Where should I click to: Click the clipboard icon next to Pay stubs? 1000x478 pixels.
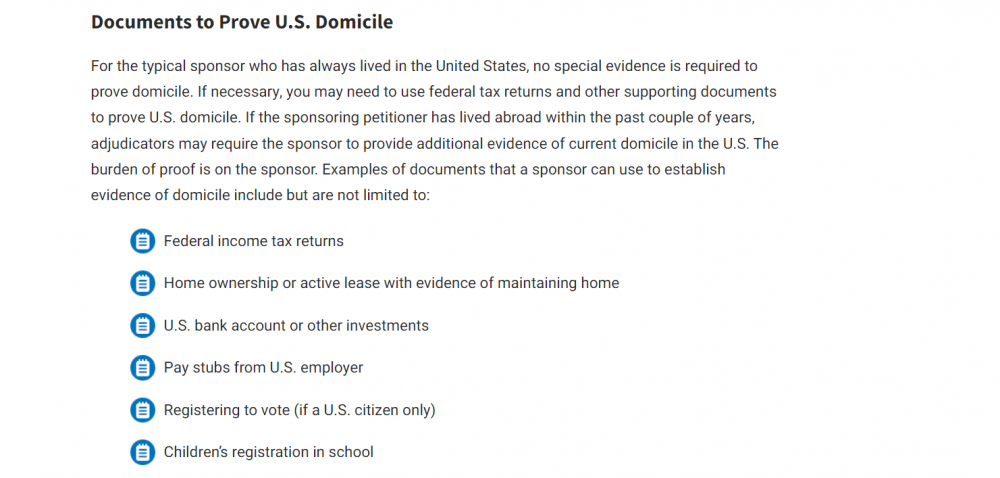[x=143, y=368]
